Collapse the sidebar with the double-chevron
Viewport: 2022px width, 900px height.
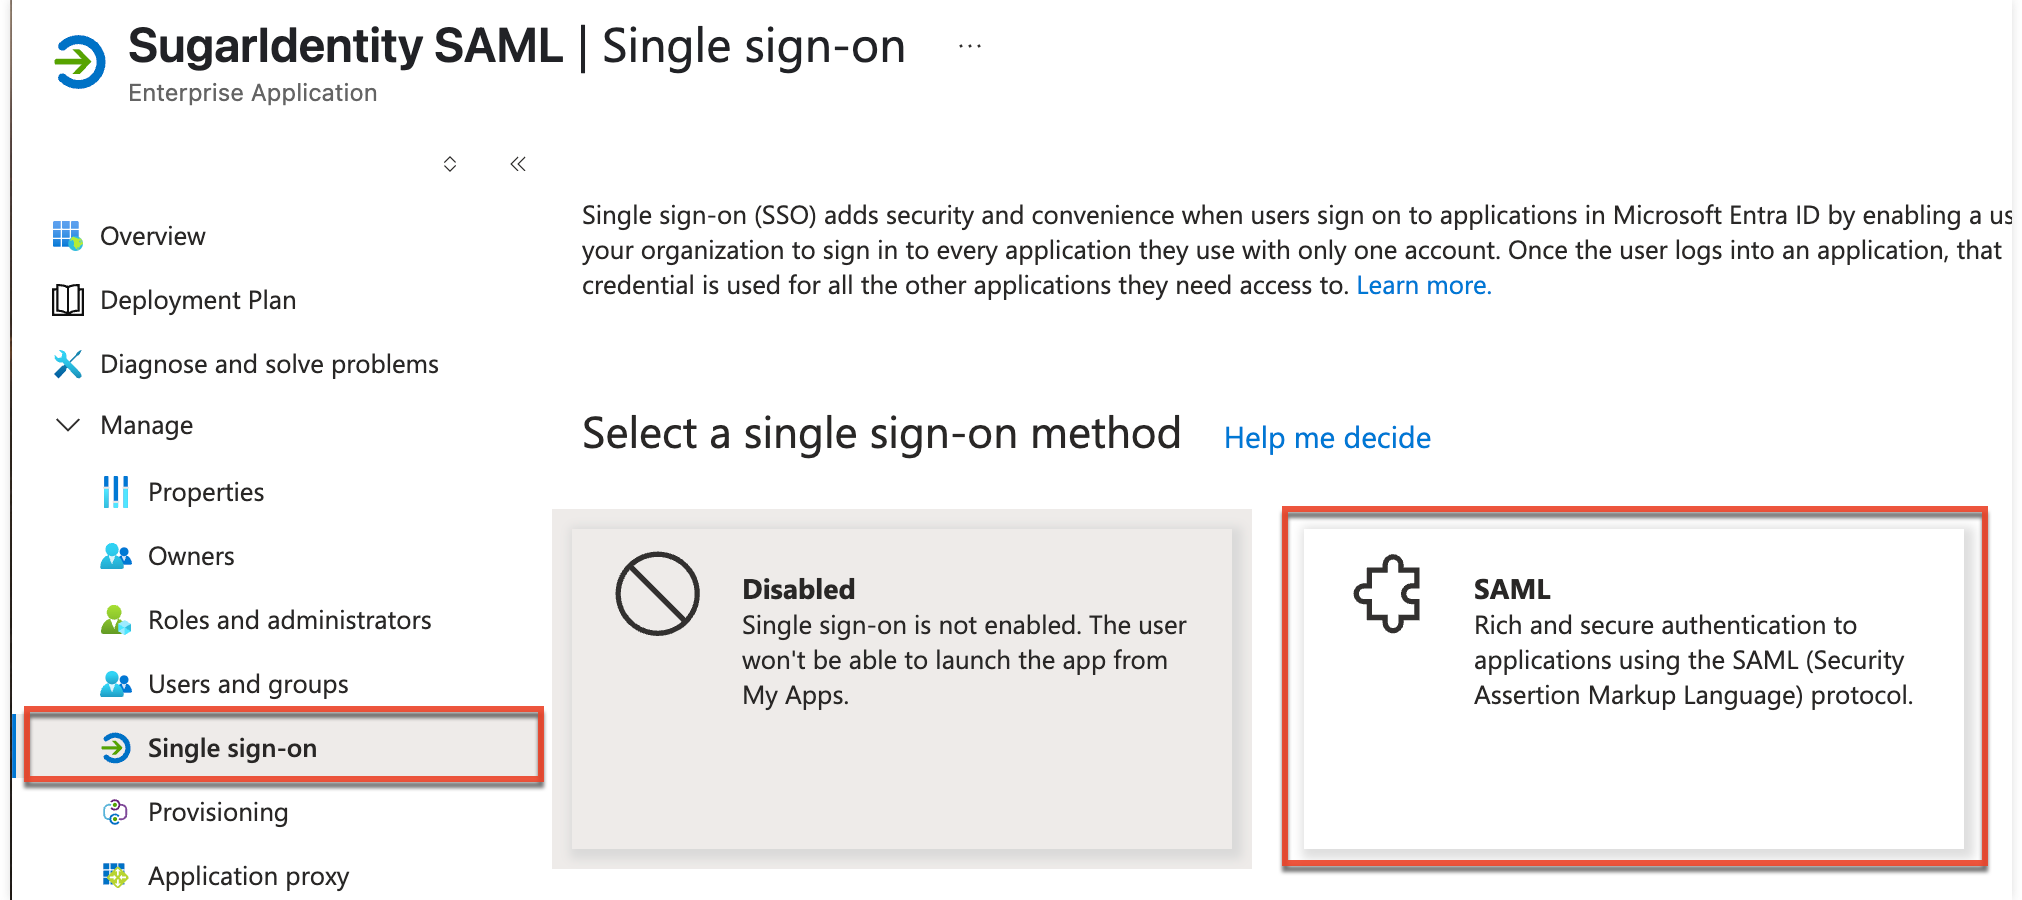517,163
